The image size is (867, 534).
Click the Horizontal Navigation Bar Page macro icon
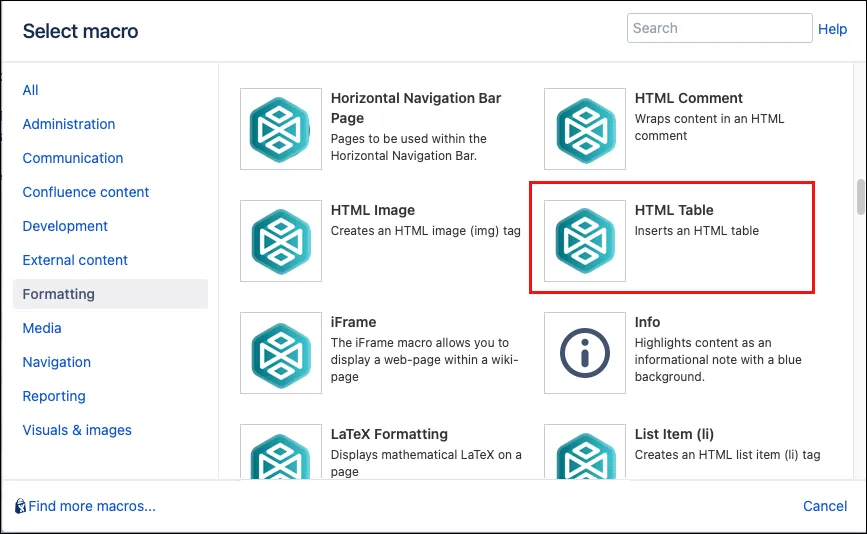point(281,129)
